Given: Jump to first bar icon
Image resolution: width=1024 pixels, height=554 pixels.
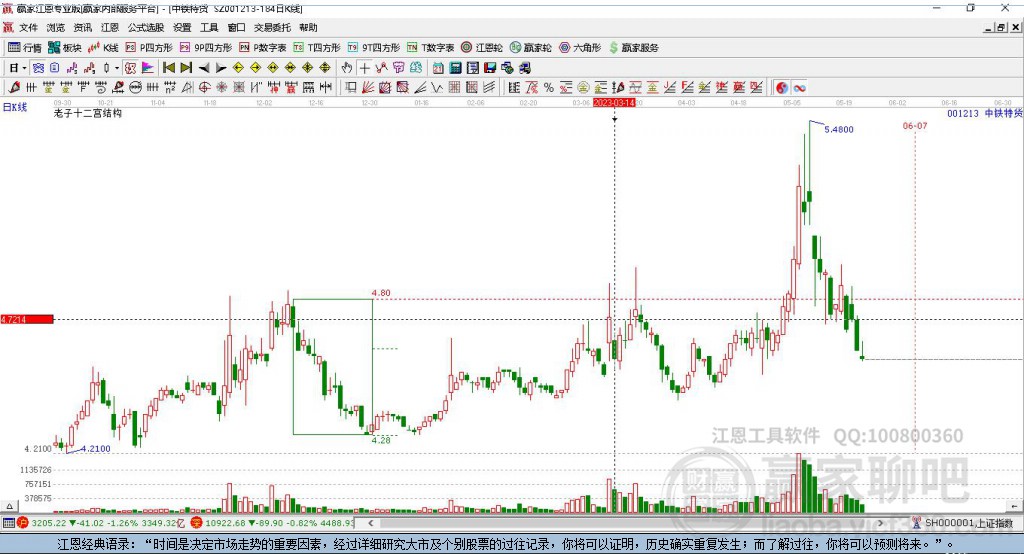Looking at the screenshot, I should [x=169, y=68].
